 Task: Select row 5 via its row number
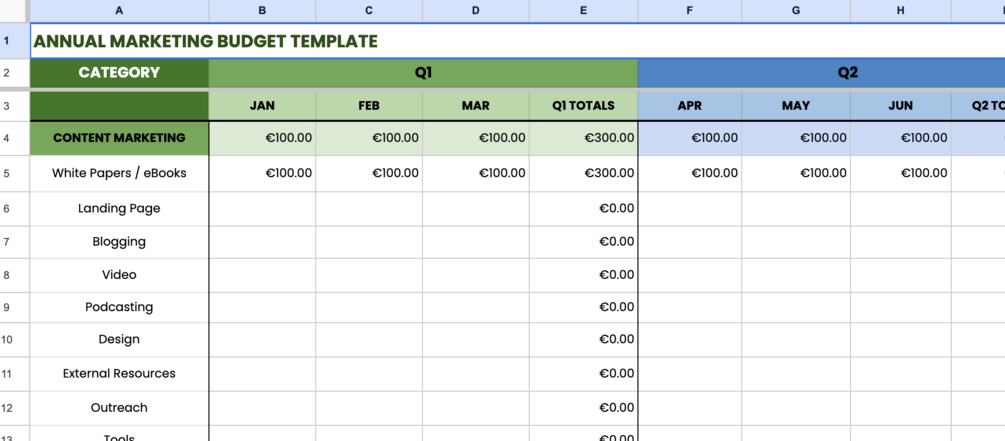7,173
